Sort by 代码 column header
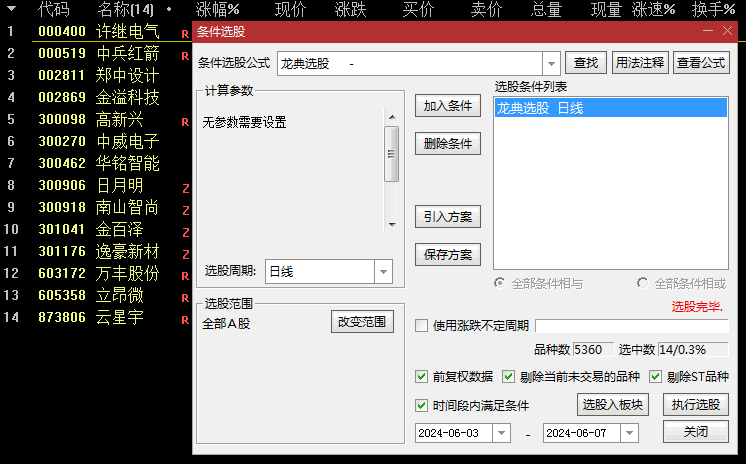 [54, 9]
